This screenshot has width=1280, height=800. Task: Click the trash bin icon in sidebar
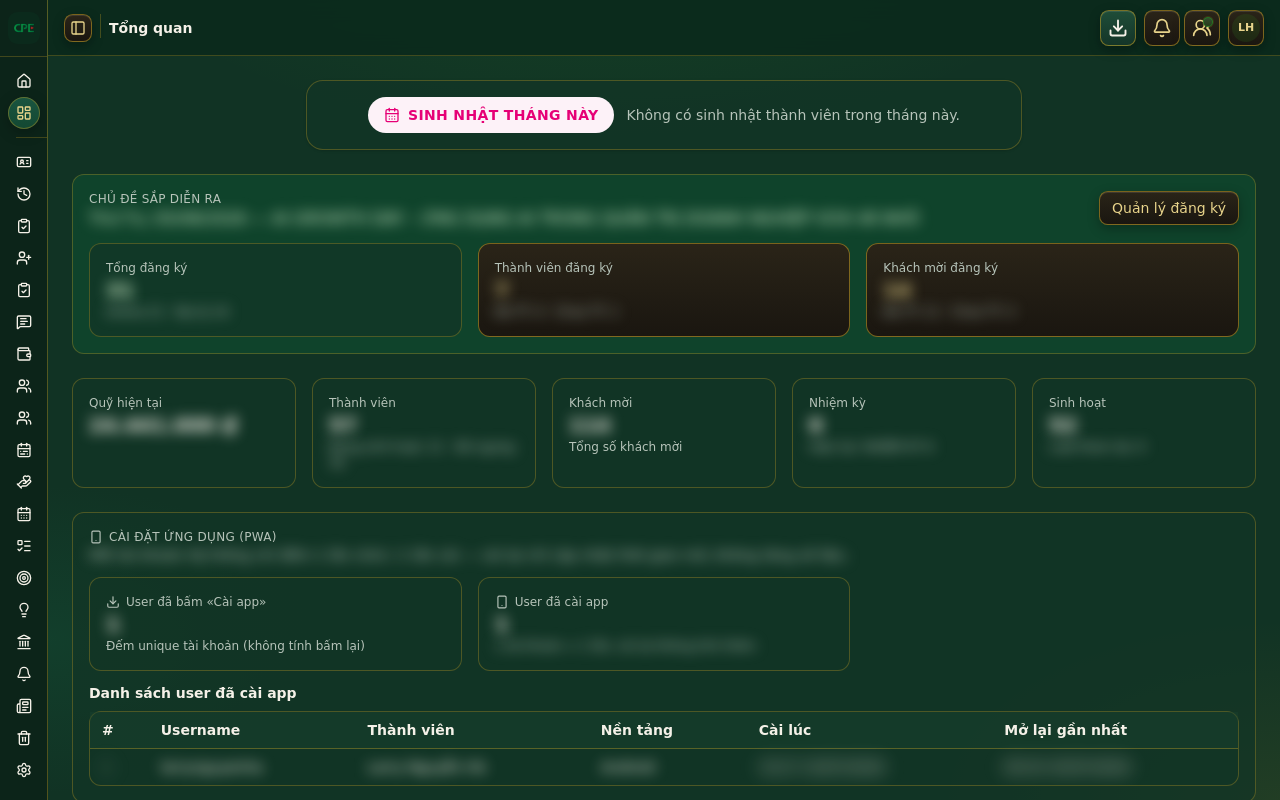pyautogui.click(x=24, y=738)
